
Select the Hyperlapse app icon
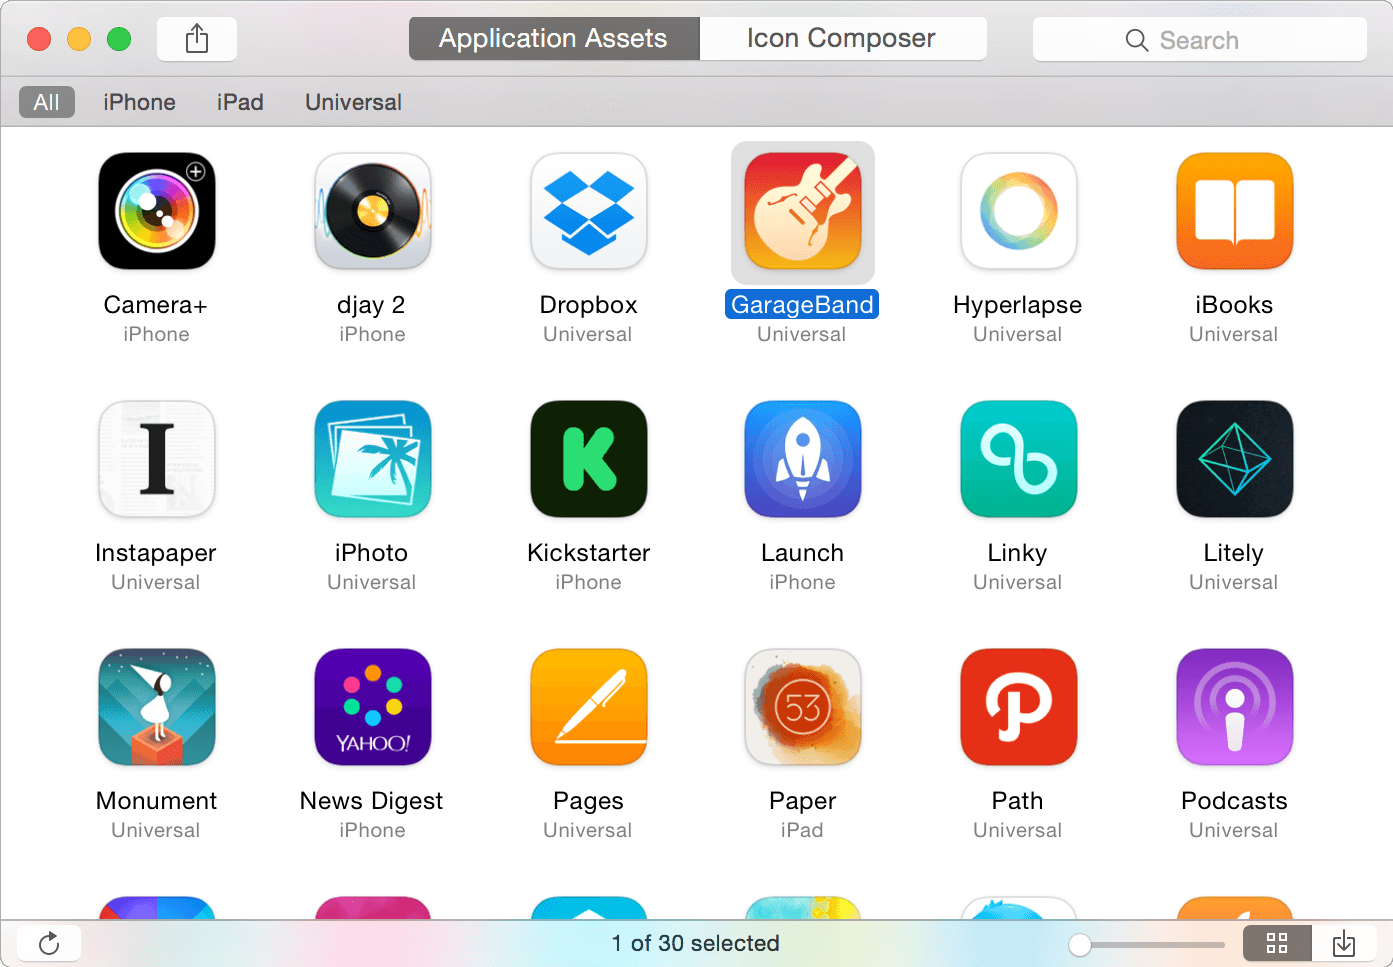pyautogui.click(x=1019, y=211)
